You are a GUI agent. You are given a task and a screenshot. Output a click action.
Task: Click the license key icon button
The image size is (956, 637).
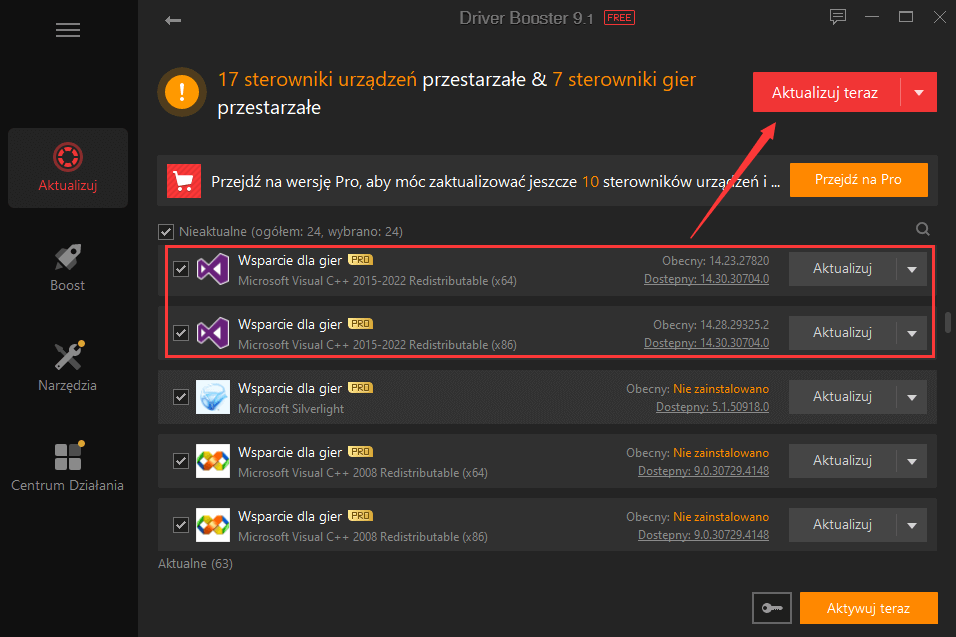pyautogui.click(x=772, y=608)
